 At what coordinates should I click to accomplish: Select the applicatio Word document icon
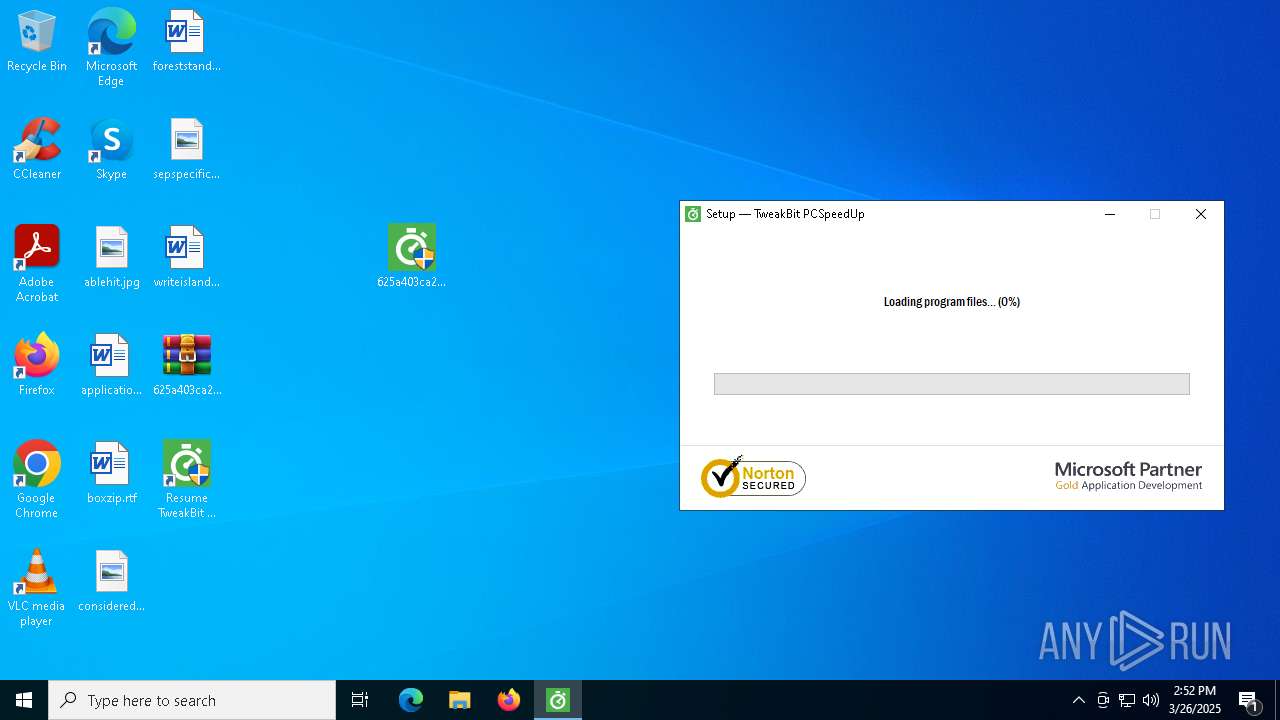111,366
